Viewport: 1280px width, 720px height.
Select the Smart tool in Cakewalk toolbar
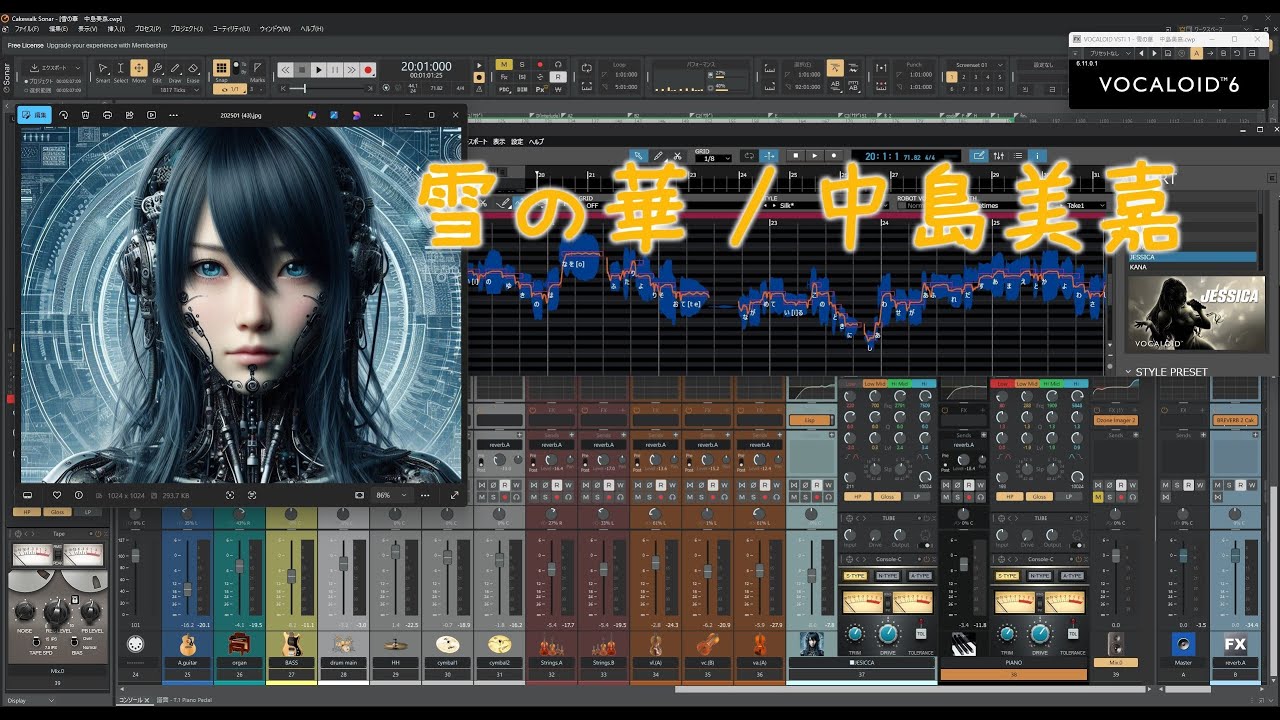click(x=103, y=70)
